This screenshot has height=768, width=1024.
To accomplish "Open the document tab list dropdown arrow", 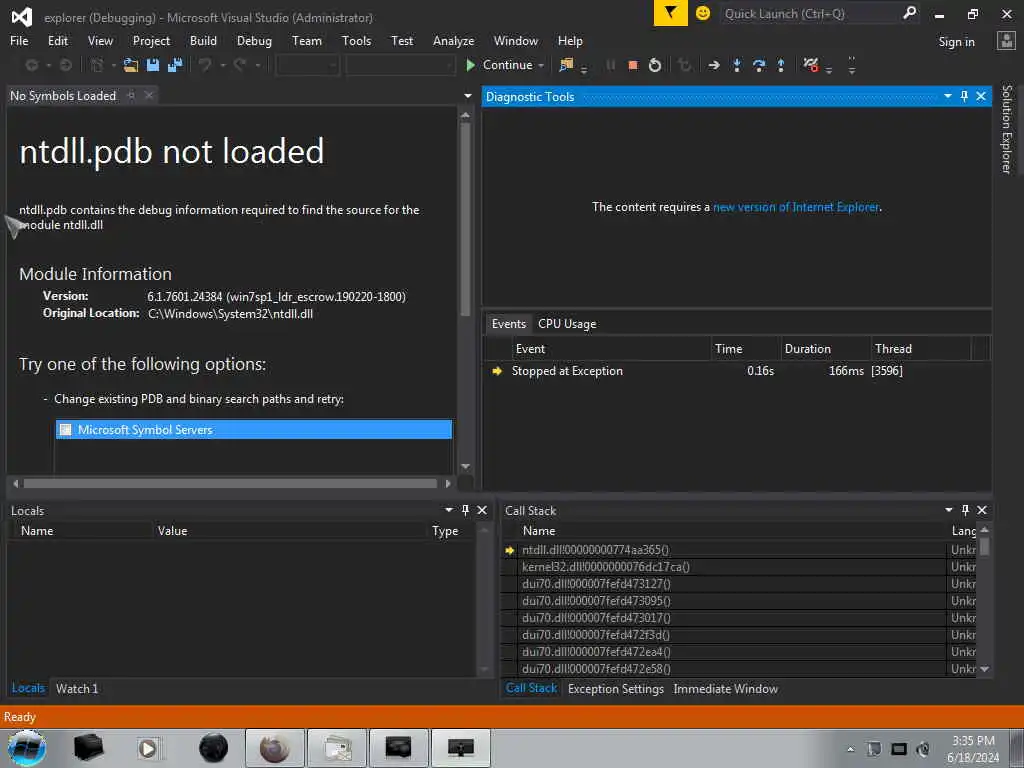I will (x=468, y=96).
